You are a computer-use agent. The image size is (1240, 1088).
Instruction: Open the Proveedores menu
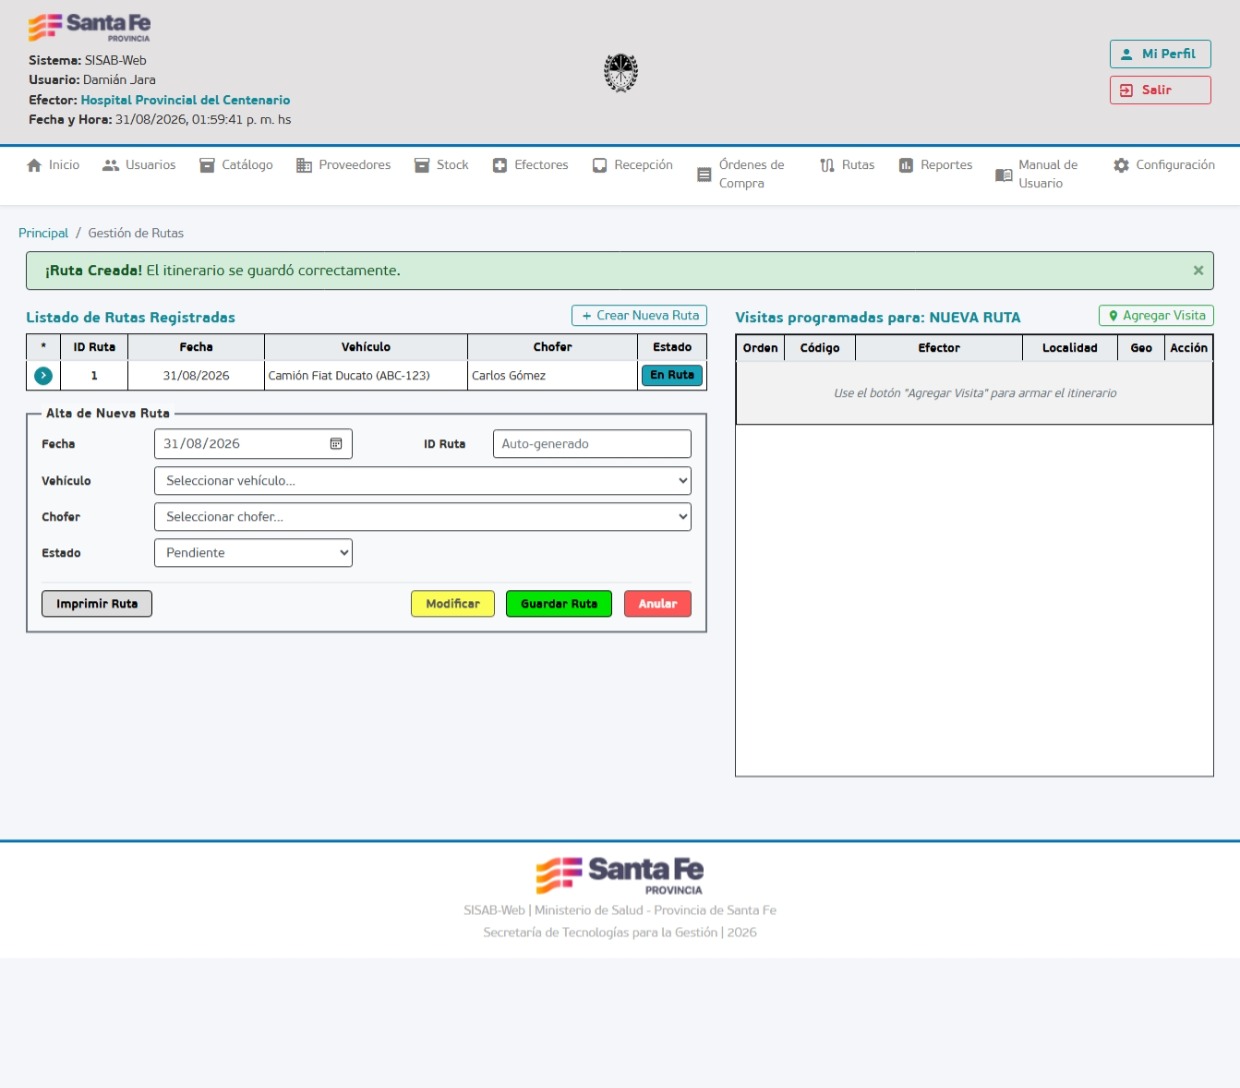344,165
